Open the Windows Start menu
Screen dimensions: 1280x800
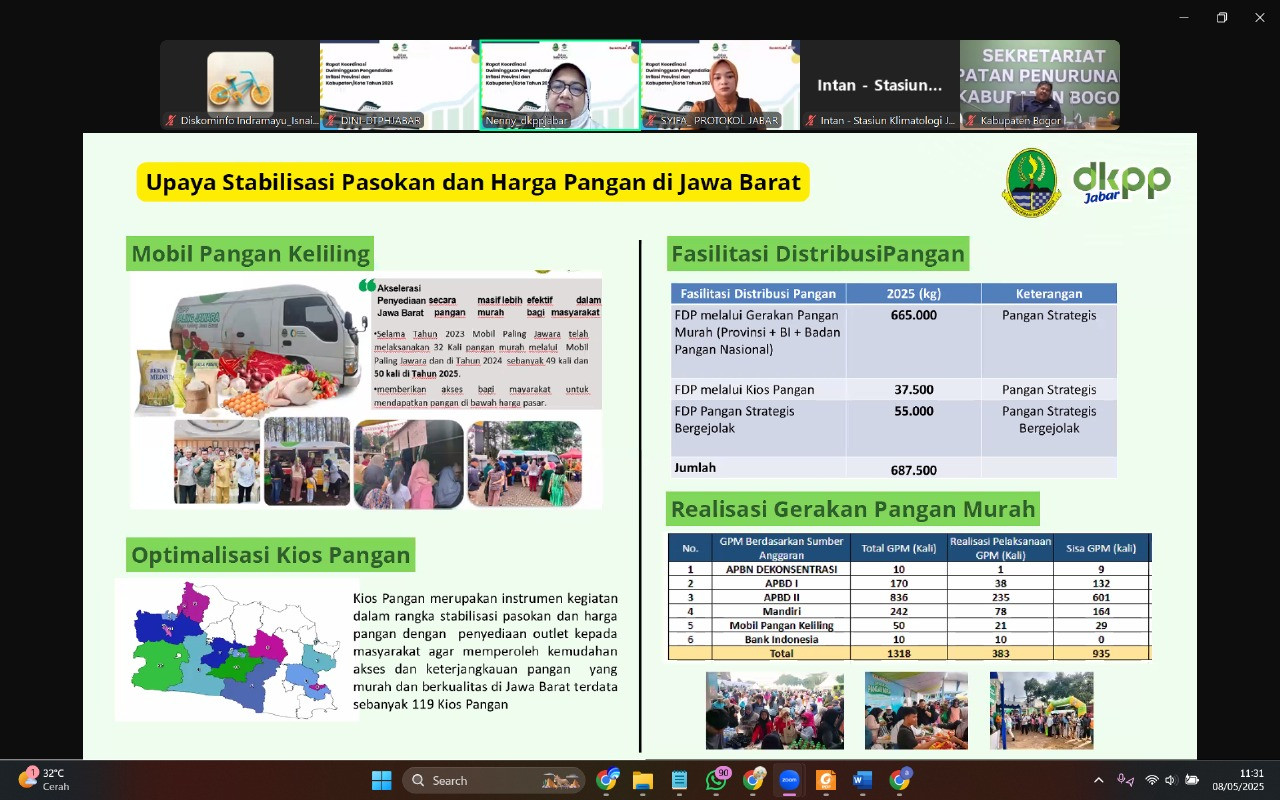pos(381,780)
